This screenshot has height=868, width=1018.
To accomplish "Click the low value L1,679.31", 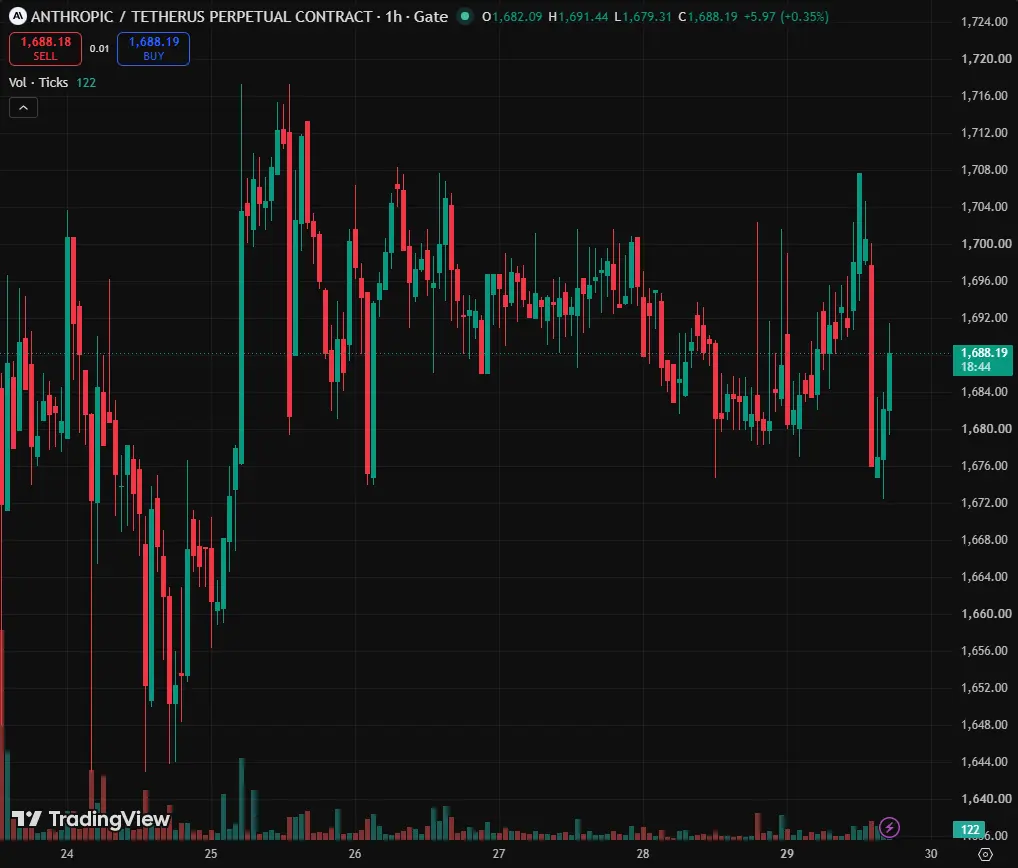I will click(x=643, y=16).
